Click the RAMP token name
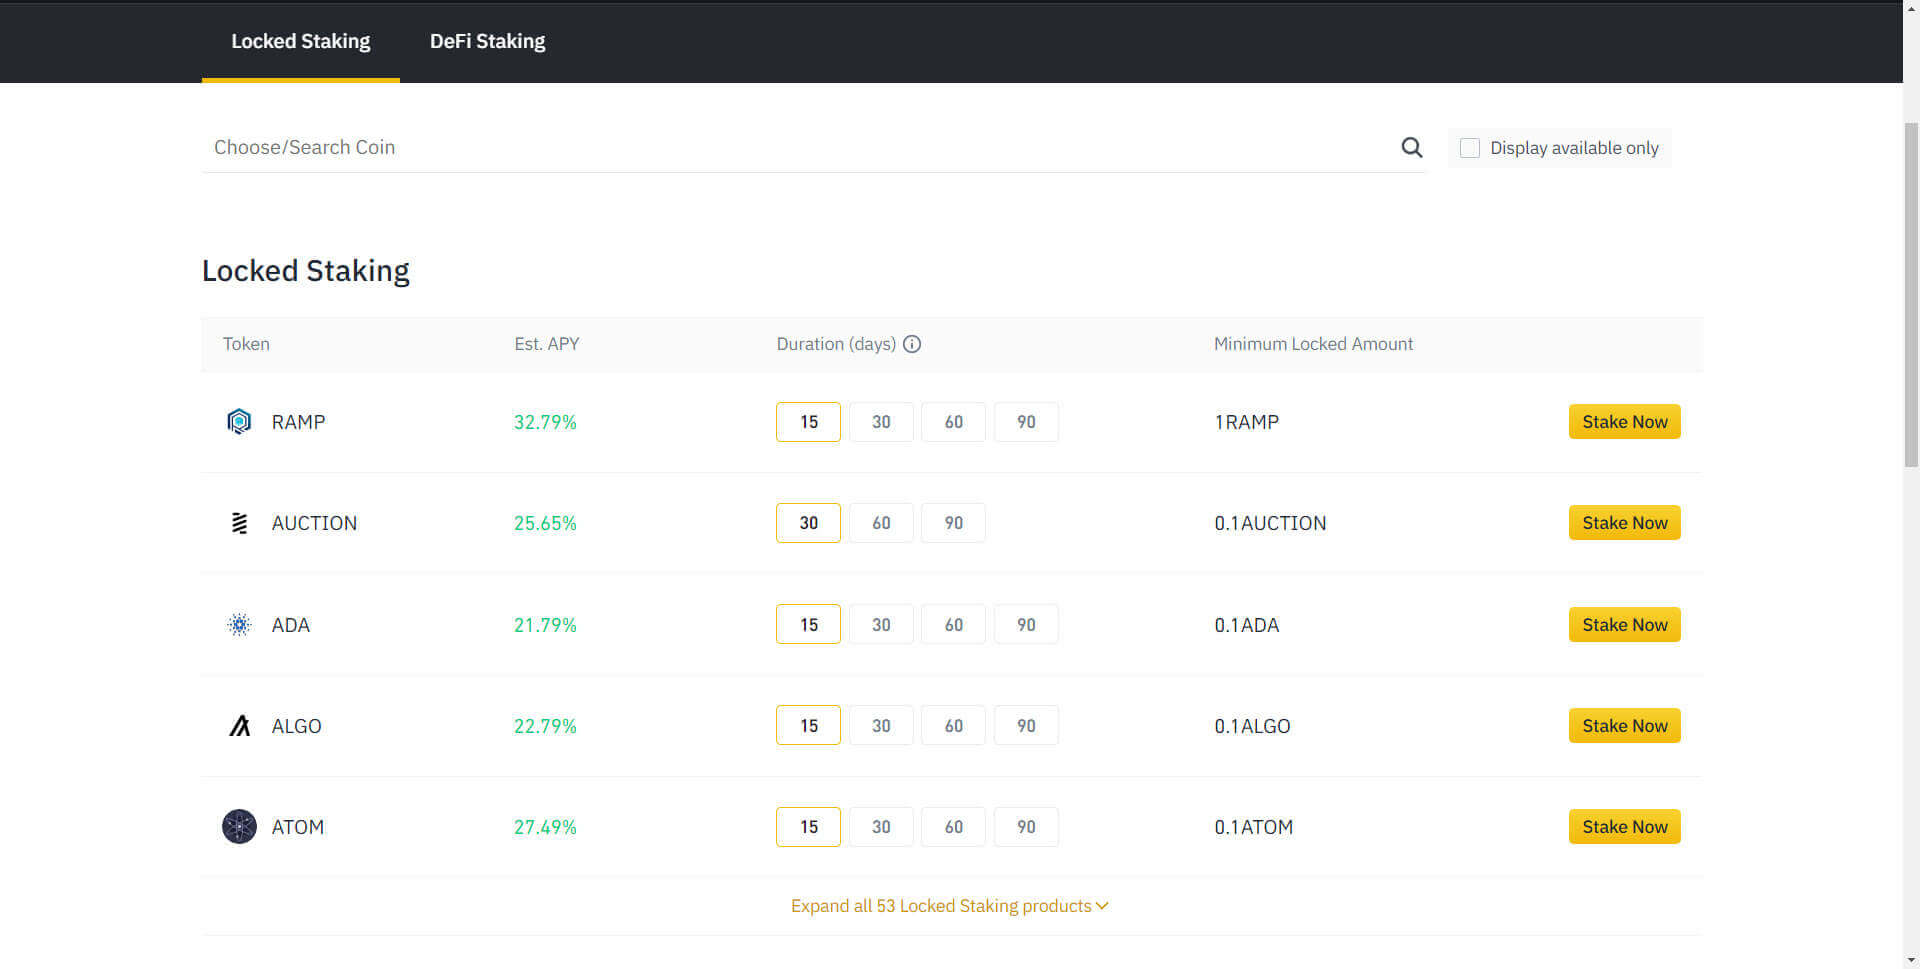1920x969 pixels. click(x=298, y=422)
